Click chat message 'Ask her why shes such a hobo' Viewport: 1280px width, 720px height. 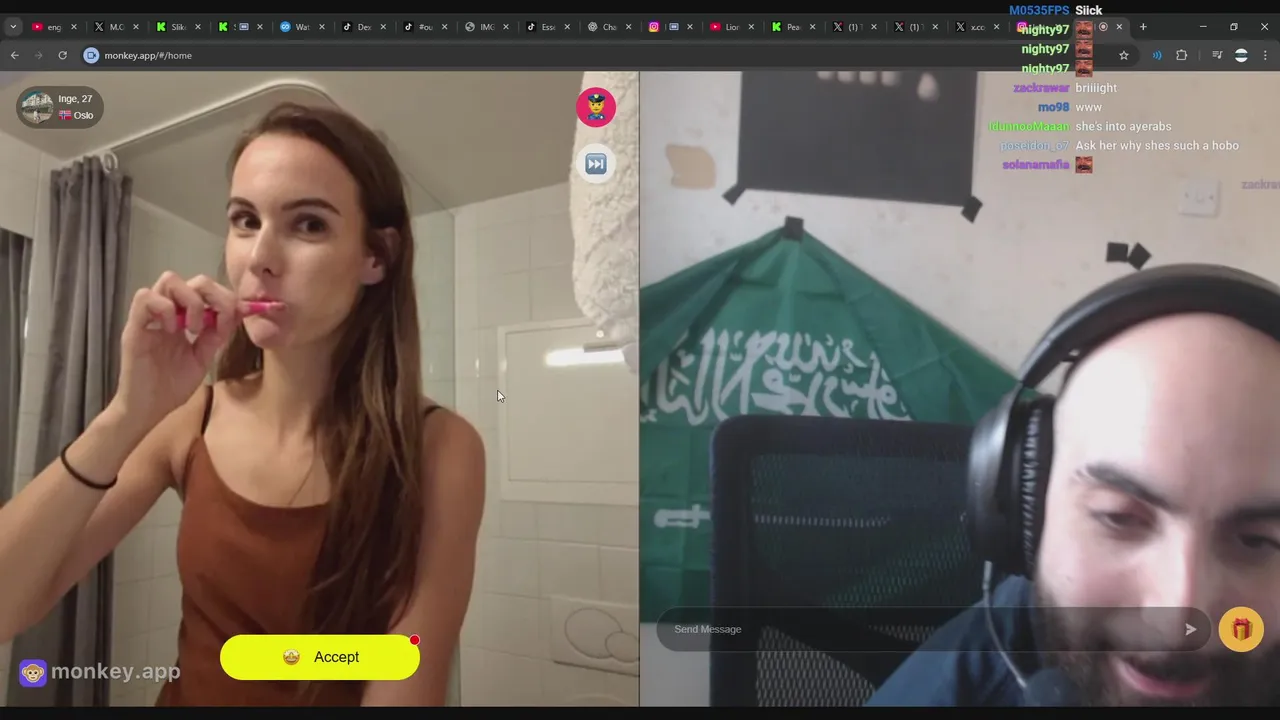click(1157, 146)
